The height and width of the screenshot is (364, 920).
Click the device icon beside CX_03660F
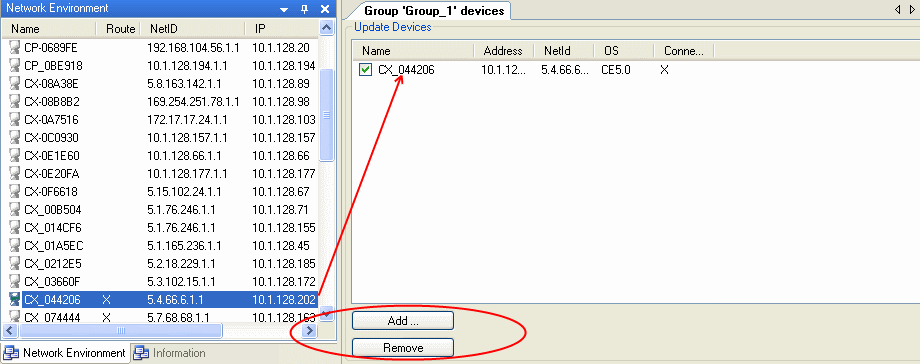tap(15, 281)
